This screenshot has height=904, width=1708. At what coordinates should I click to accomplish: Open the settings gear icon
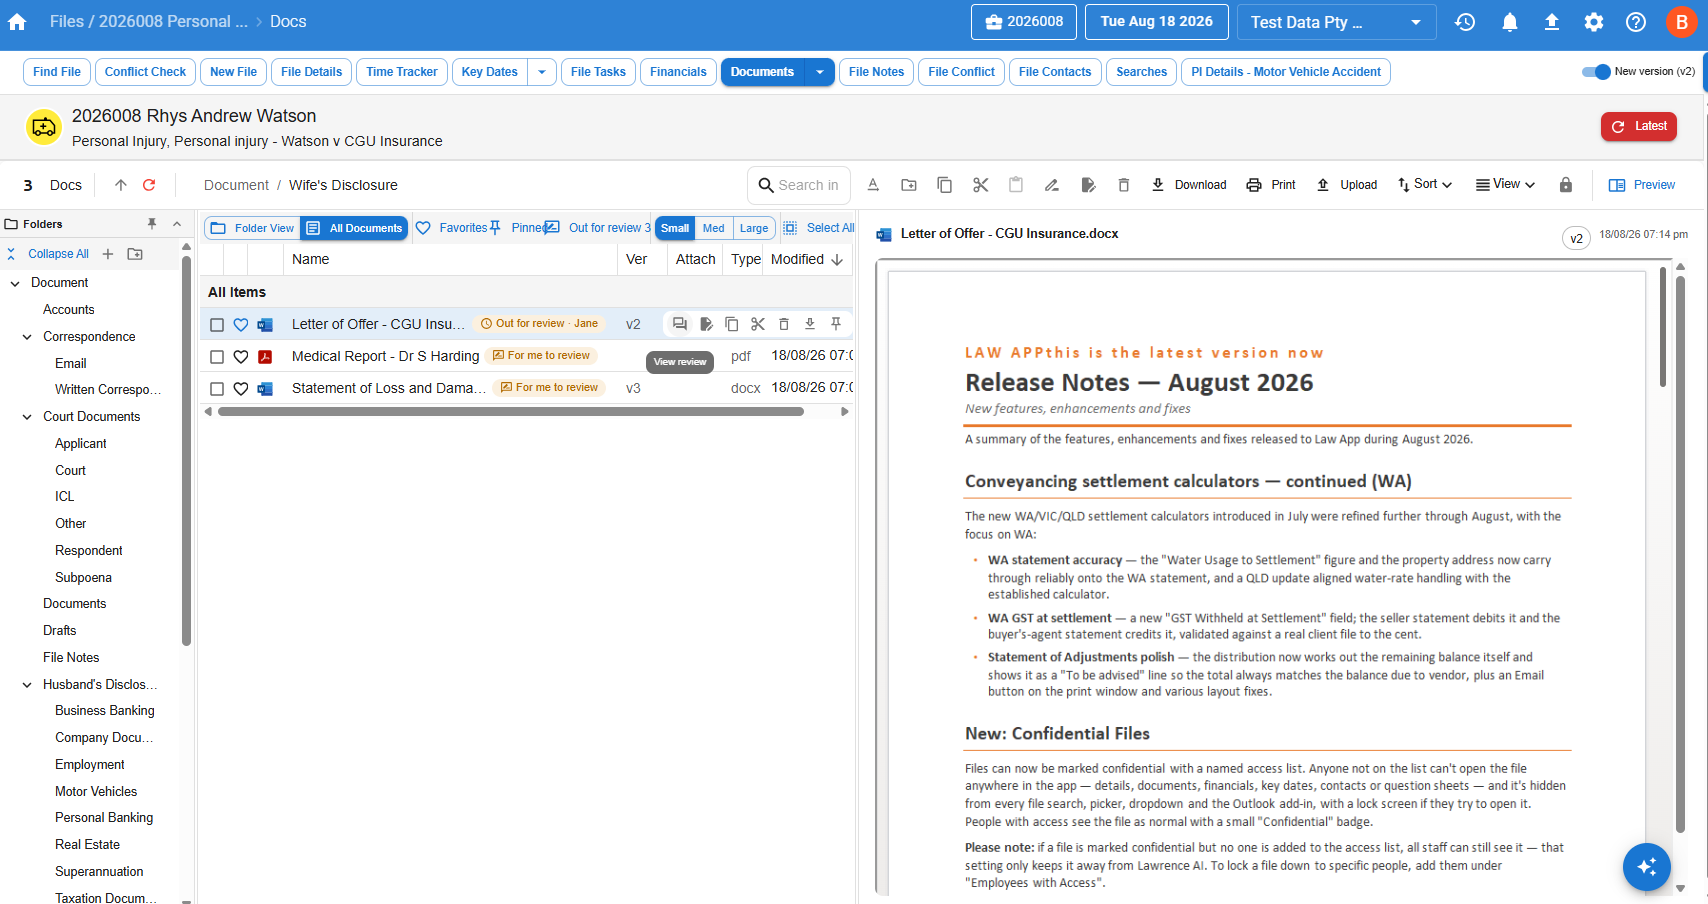(1594, 22)
